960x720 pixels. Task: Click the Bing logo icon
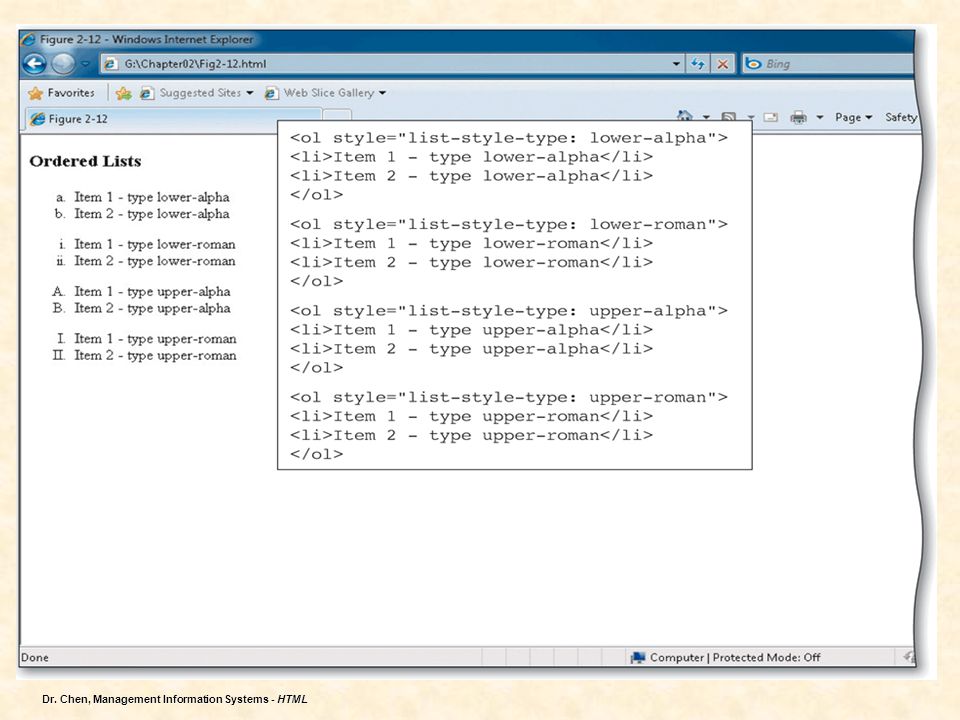(754, 64)
